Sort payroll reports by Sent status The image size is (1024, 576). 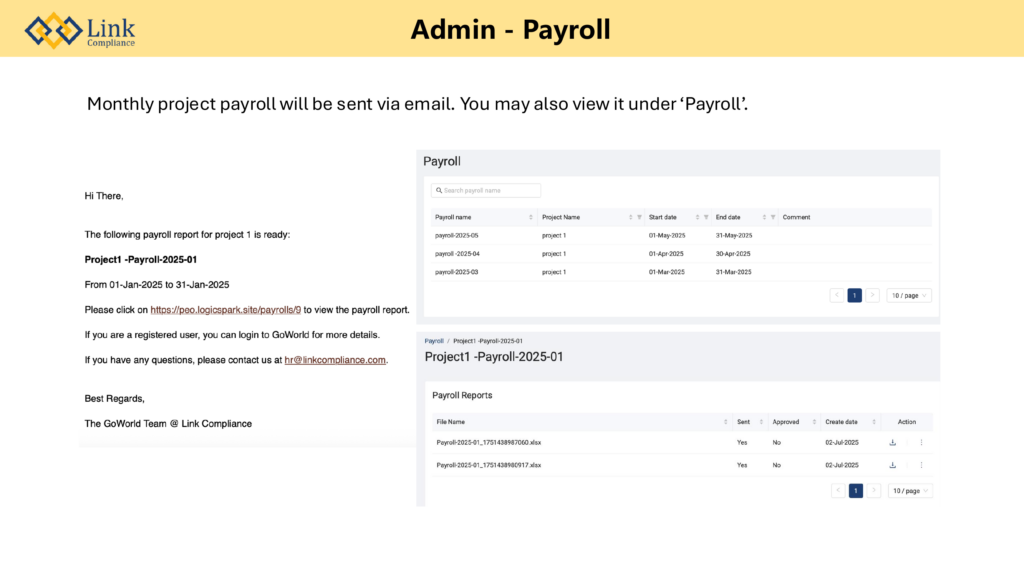click(x=761, y=422)
